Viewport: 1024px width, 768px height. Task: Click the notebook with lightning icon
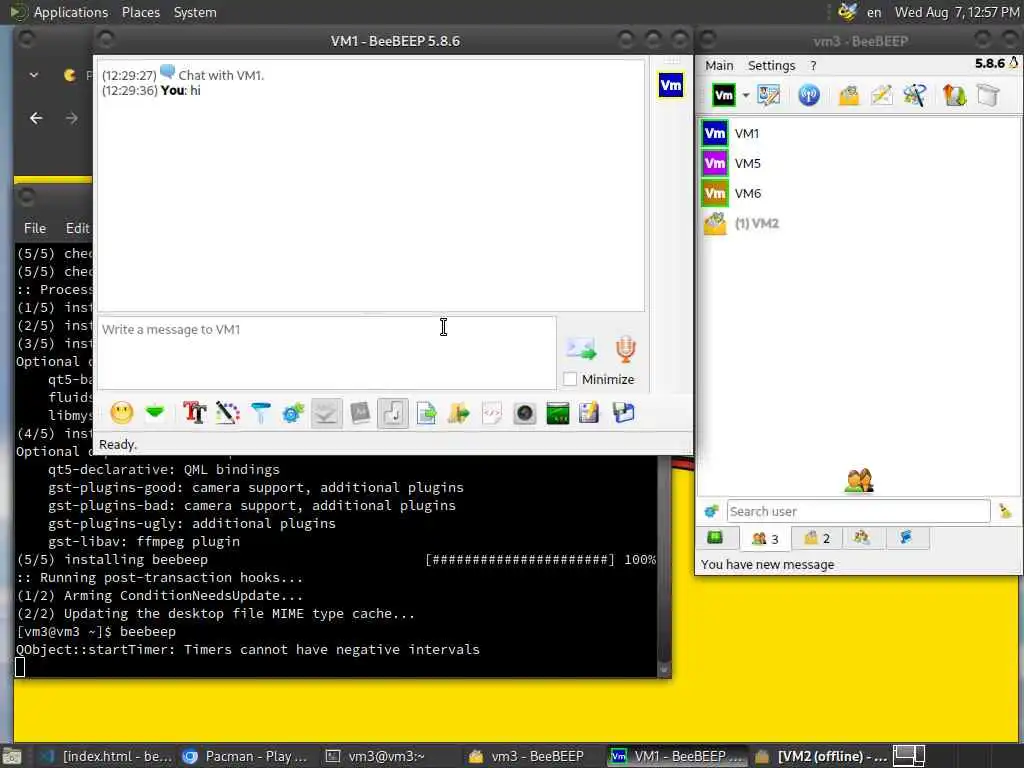(x=589, y=413)
